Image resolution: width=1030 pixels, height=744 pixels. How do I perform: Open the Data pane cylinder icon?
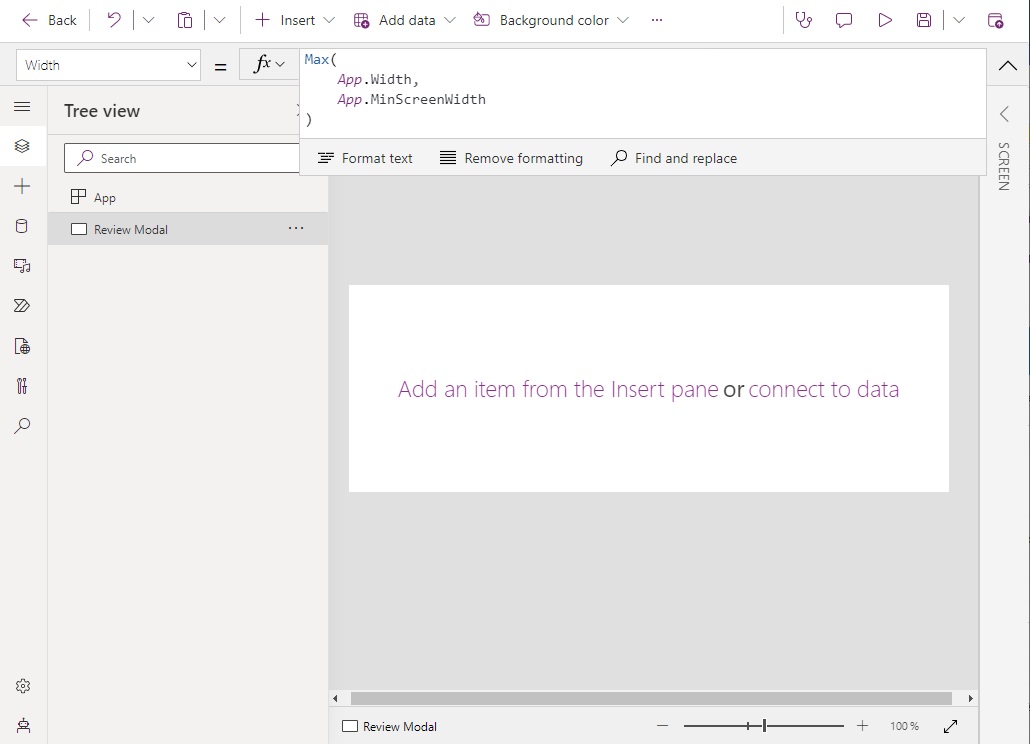tap(22, 226)
